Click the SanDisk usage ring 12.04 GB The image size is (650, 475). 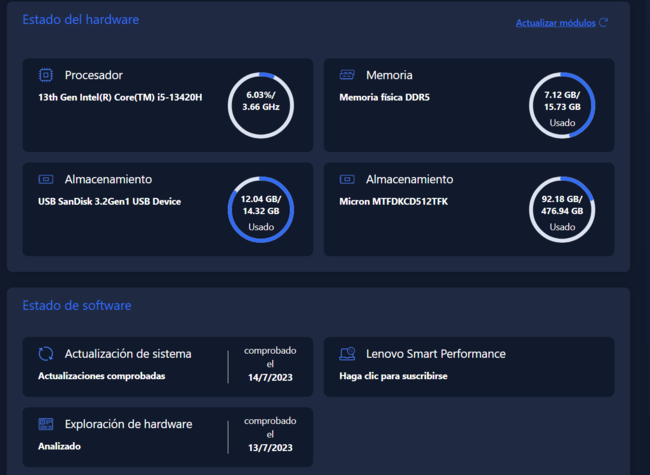point(261,210)
